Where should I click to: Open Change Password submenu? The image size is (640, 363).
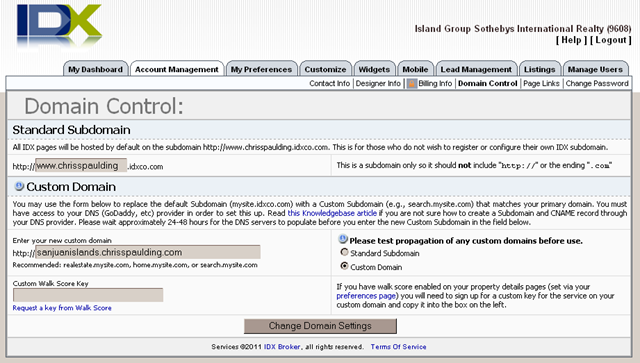[x=597, y=83]
